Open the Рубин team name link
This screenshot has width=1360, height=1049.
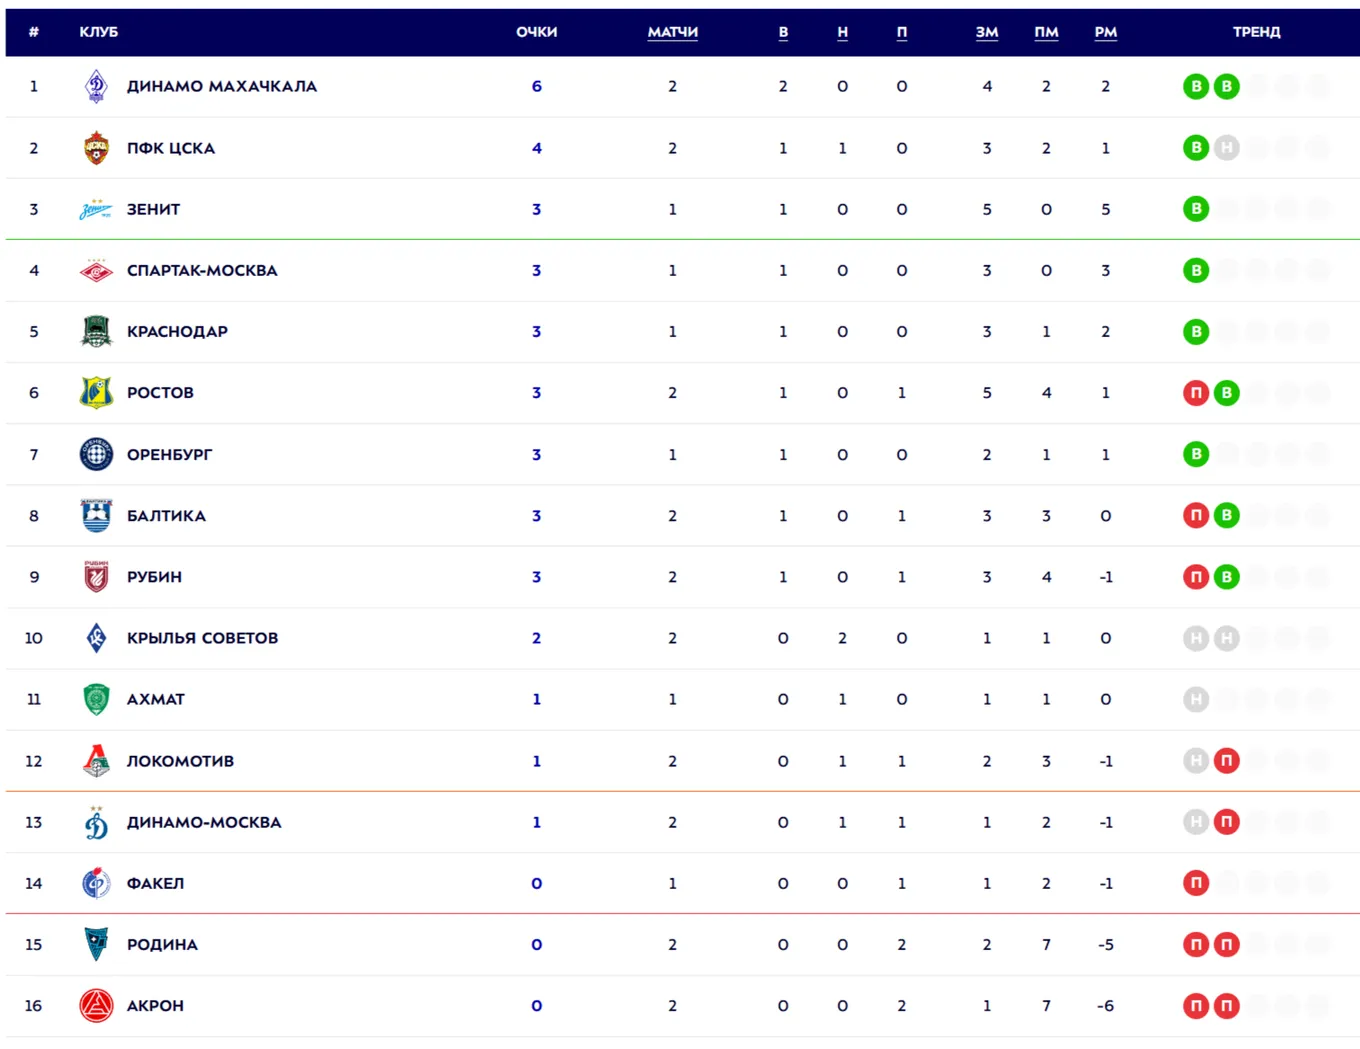[x=154, y=577]
